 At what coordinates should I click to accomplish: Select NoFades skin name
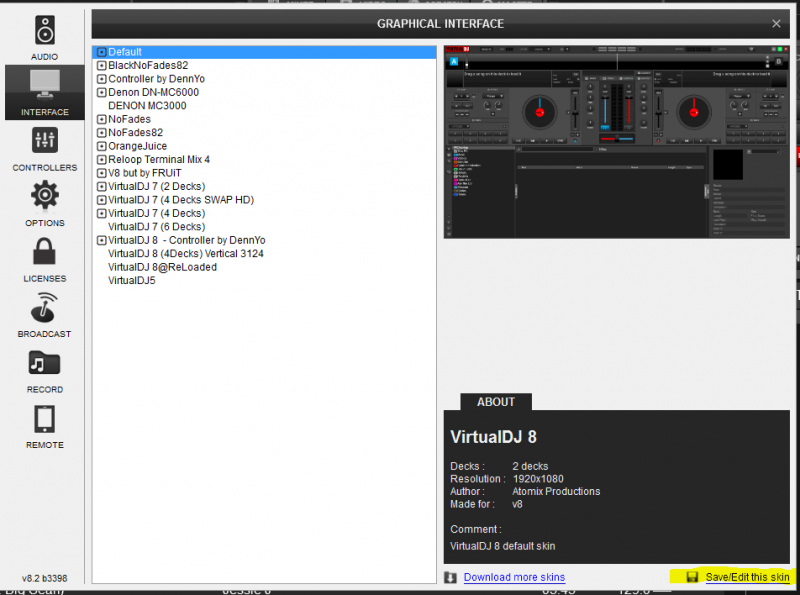pos(130,119)
